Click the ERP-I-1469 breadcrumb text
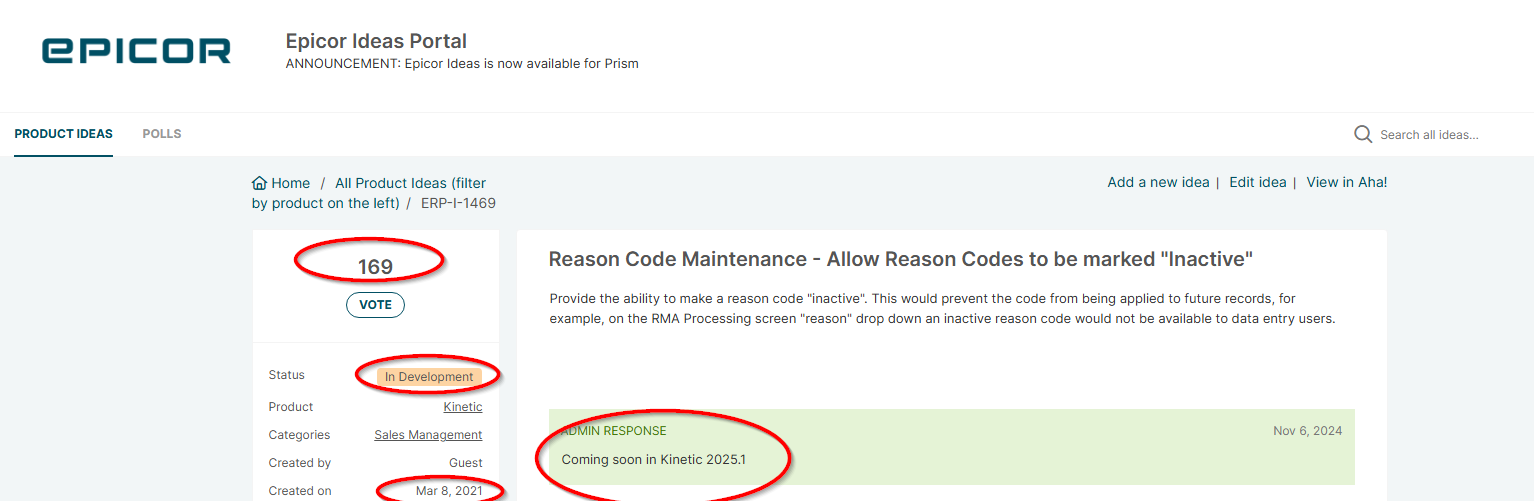 click(458, 203)
